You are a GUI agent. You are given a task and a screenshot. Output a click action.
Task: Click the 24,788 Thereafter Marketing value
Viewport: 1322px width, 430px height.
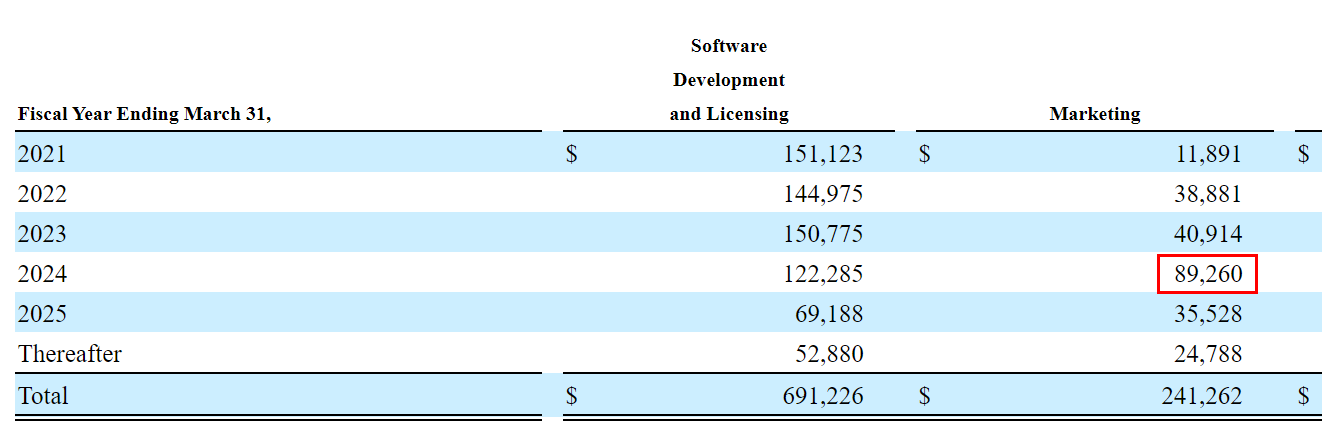(x=1207, y=354)
